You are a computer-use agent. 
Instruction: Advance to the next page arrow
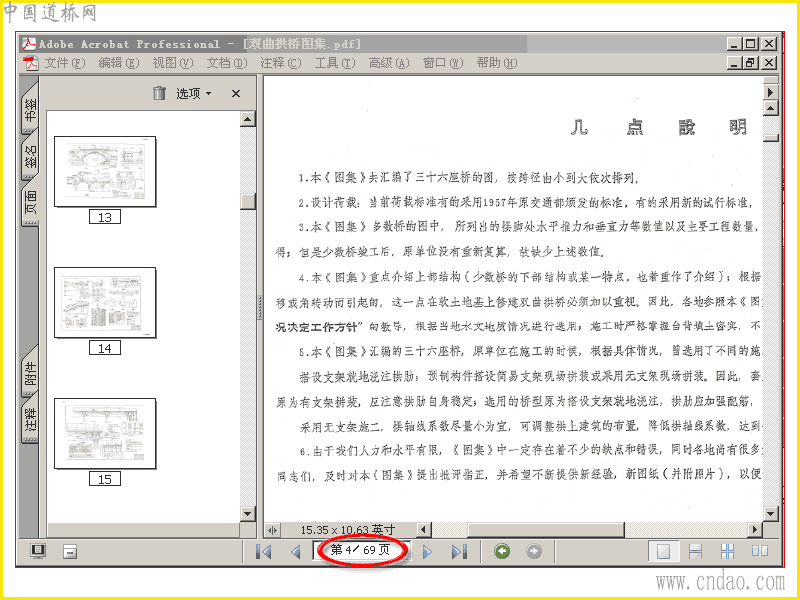point(427,552)
